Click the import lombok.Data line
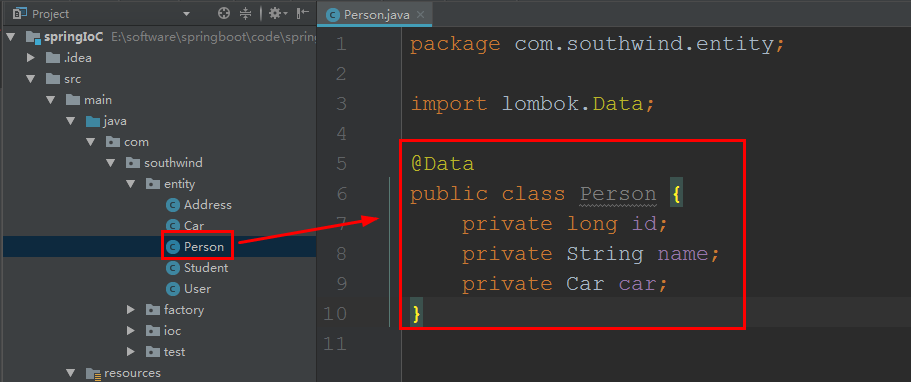This screenshot has width=911, height=382. click(533, 104)
